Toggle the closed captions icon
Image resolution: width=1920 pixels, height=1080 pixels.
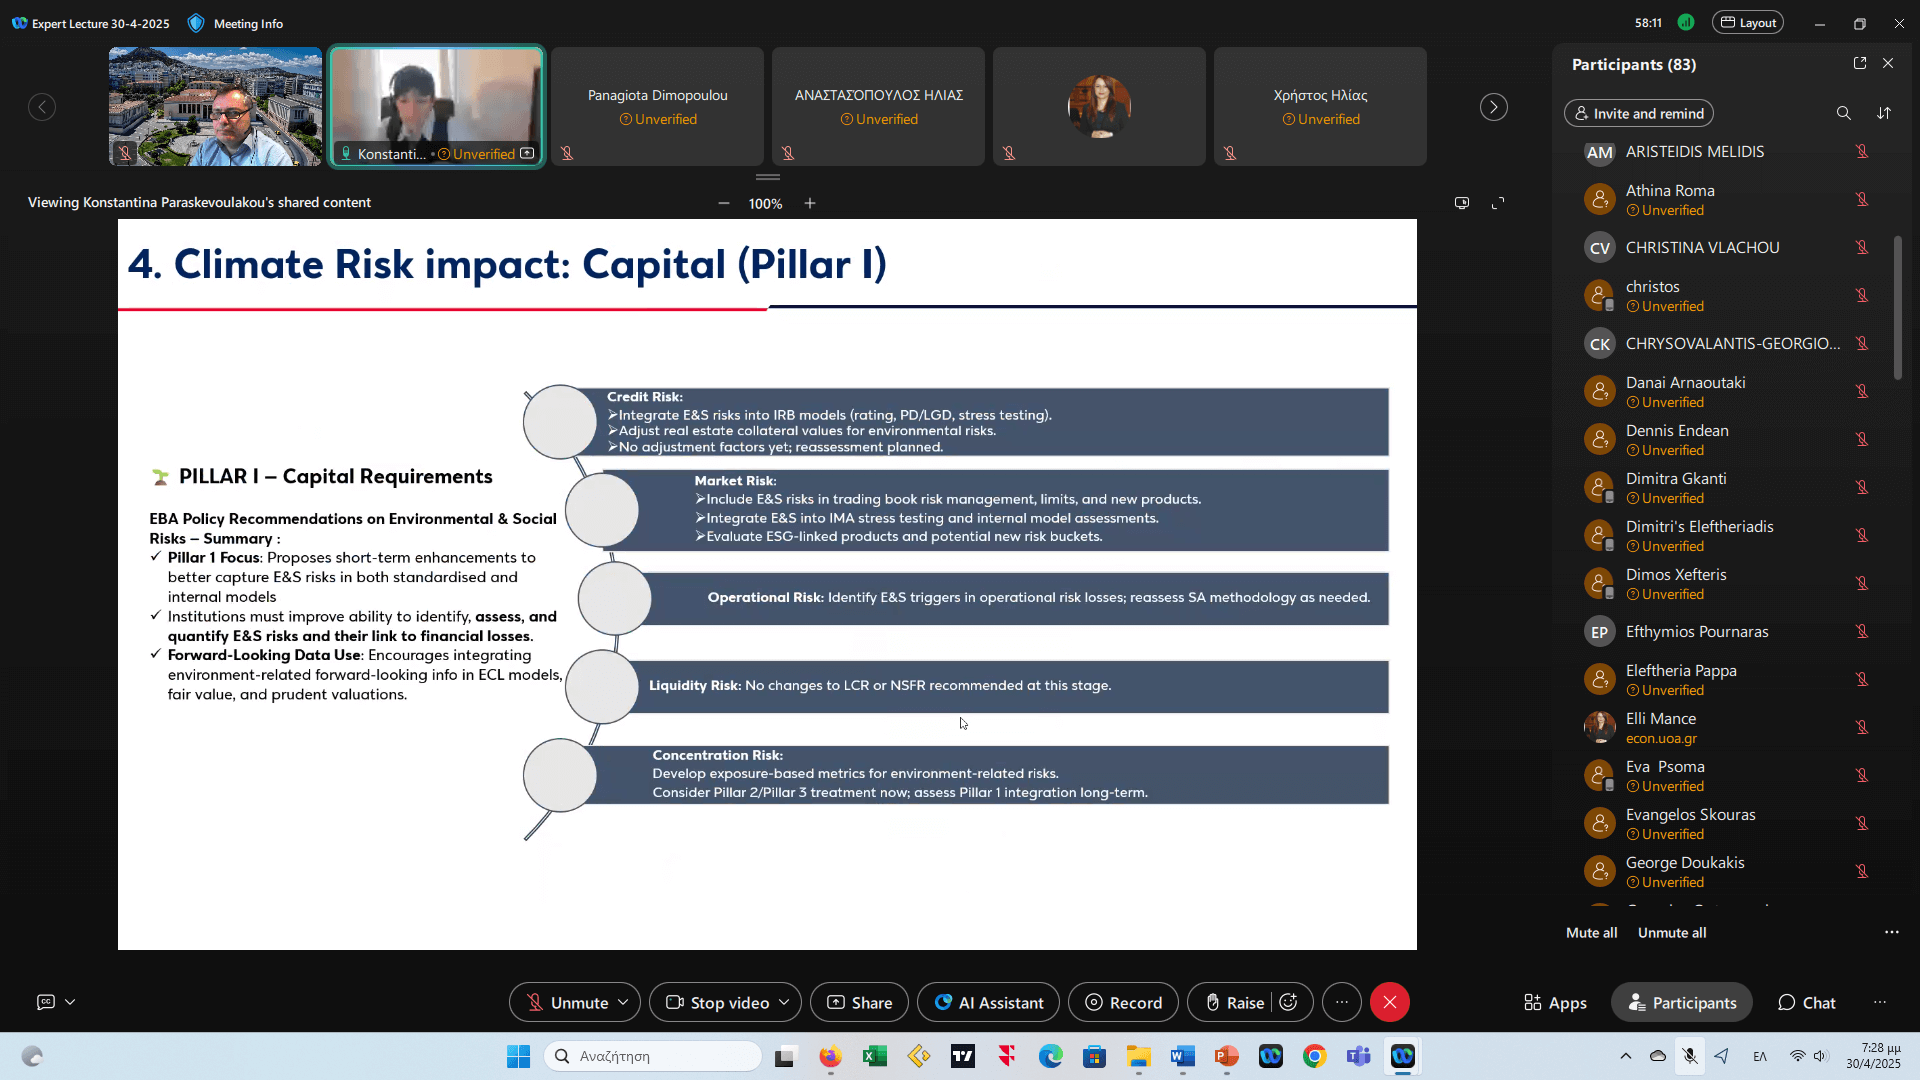[x=46, y=1002]
